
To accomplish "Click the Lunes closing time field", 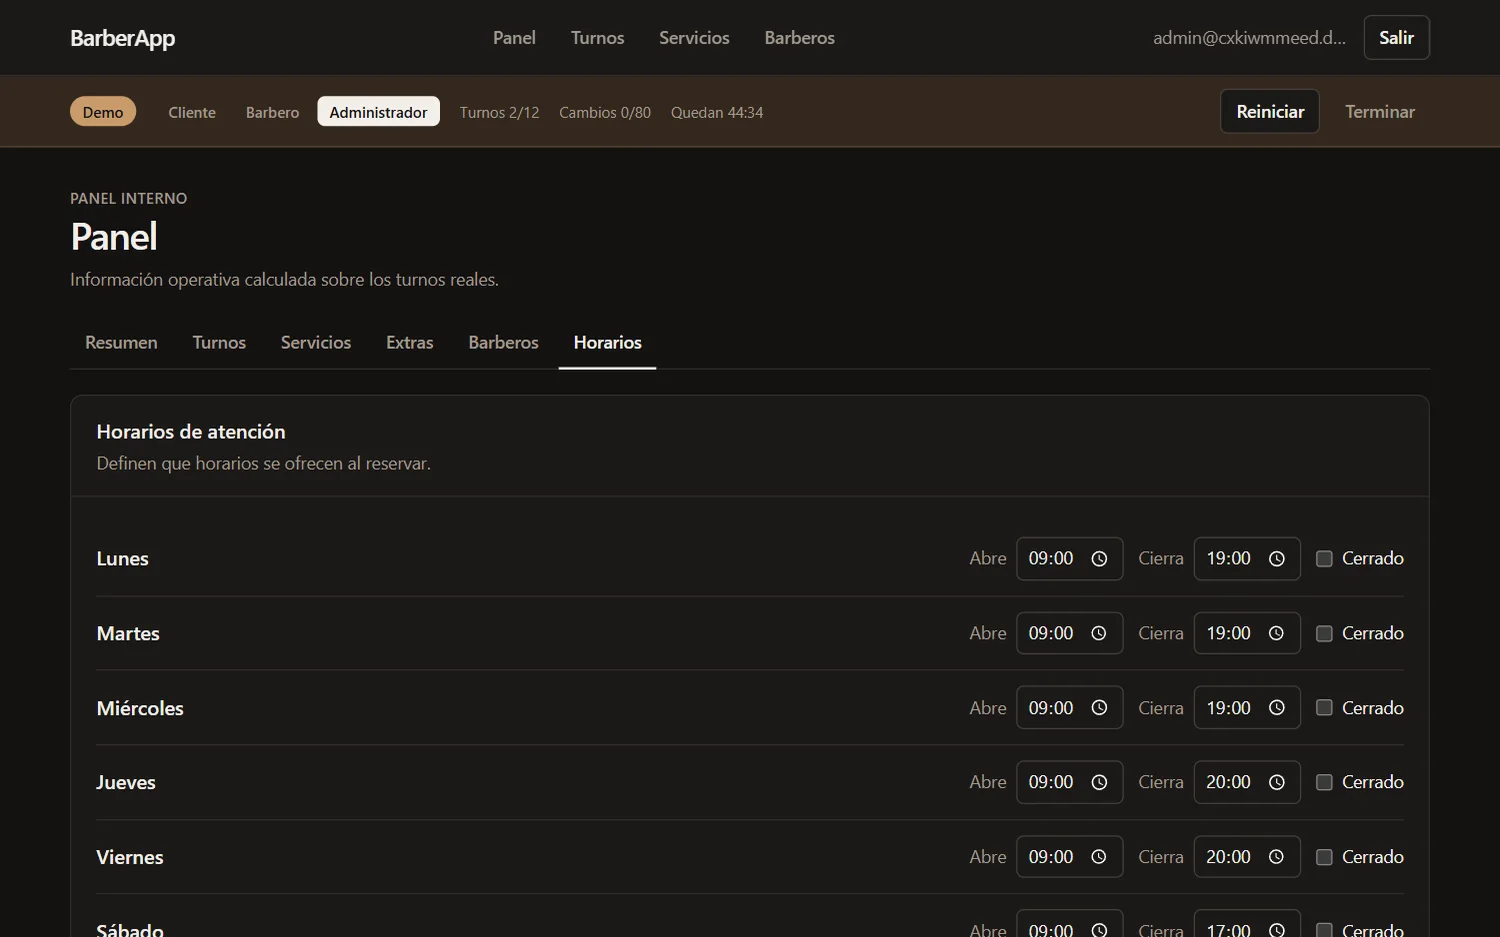I will point(1247,559).
